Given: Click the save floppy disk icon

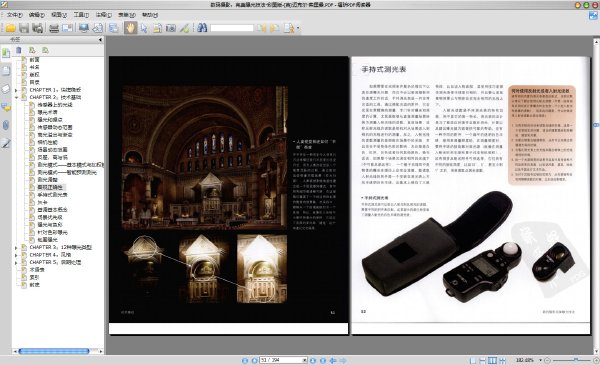Looking at the screenshot, I should (24, 28).
